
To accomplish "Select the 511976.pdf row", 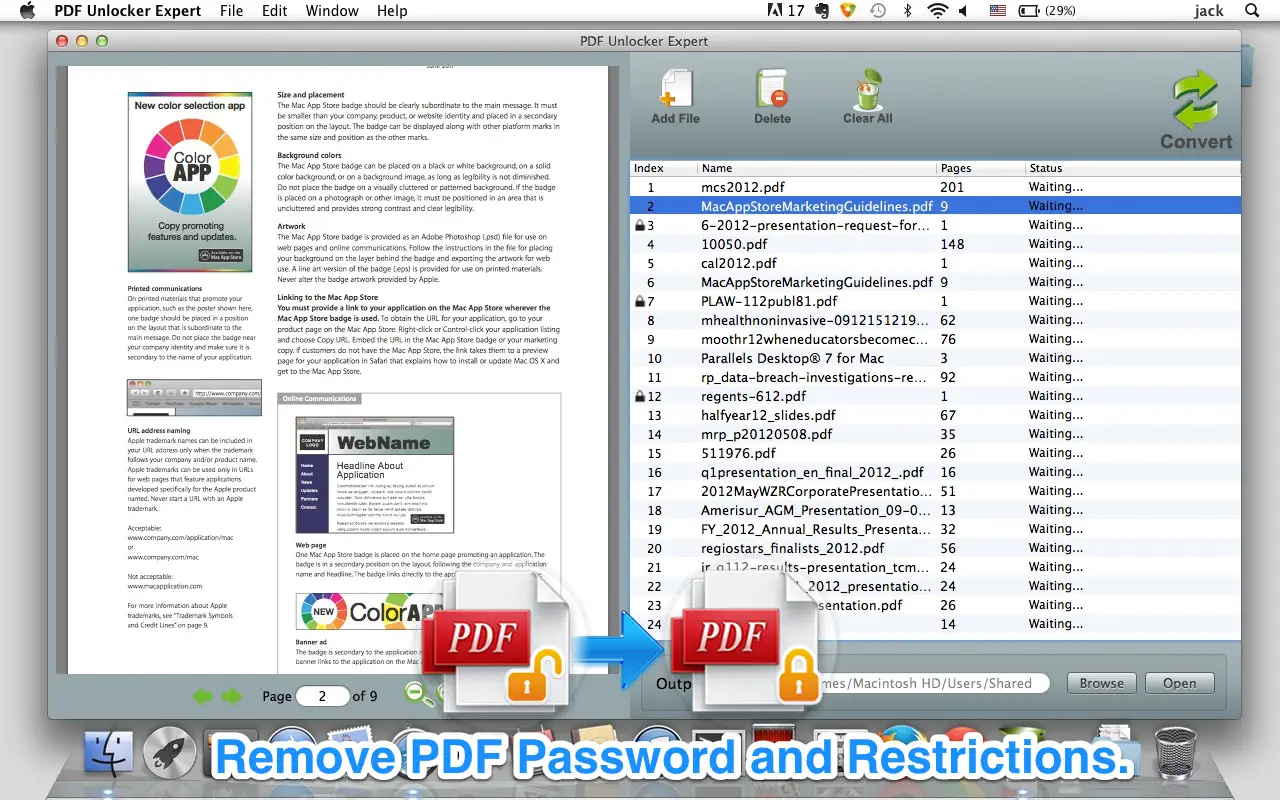I will click(935, 453).
